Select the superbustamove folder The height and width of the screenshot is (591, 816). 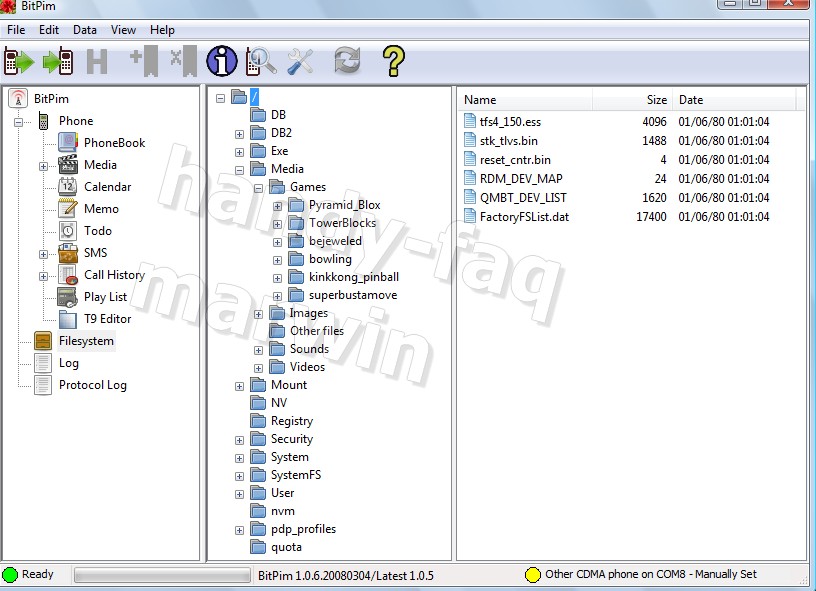353,295
